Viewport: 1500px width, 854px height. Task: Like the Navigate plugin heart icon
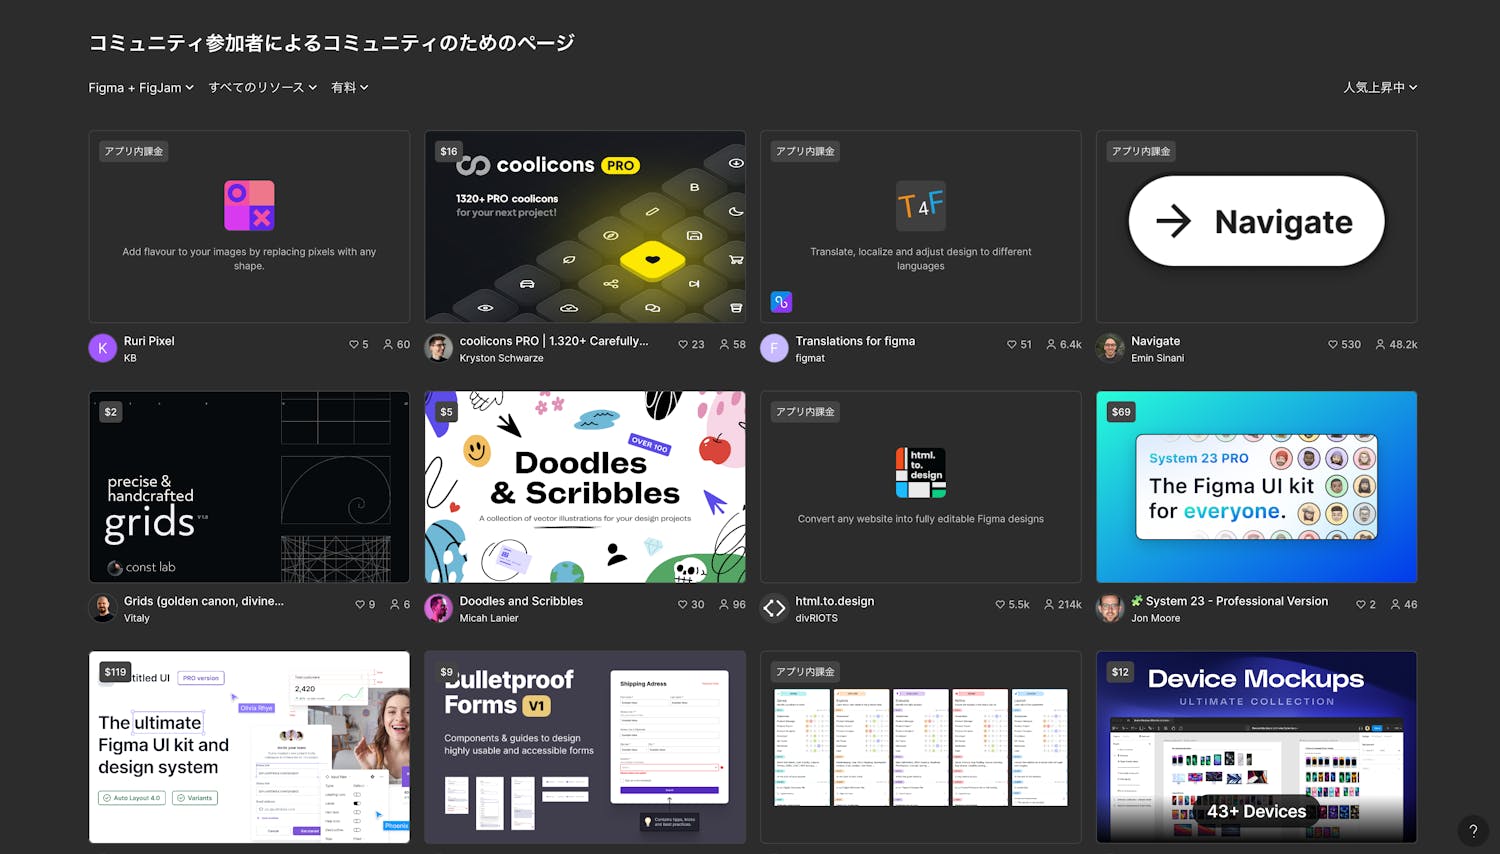[1333, 345]
